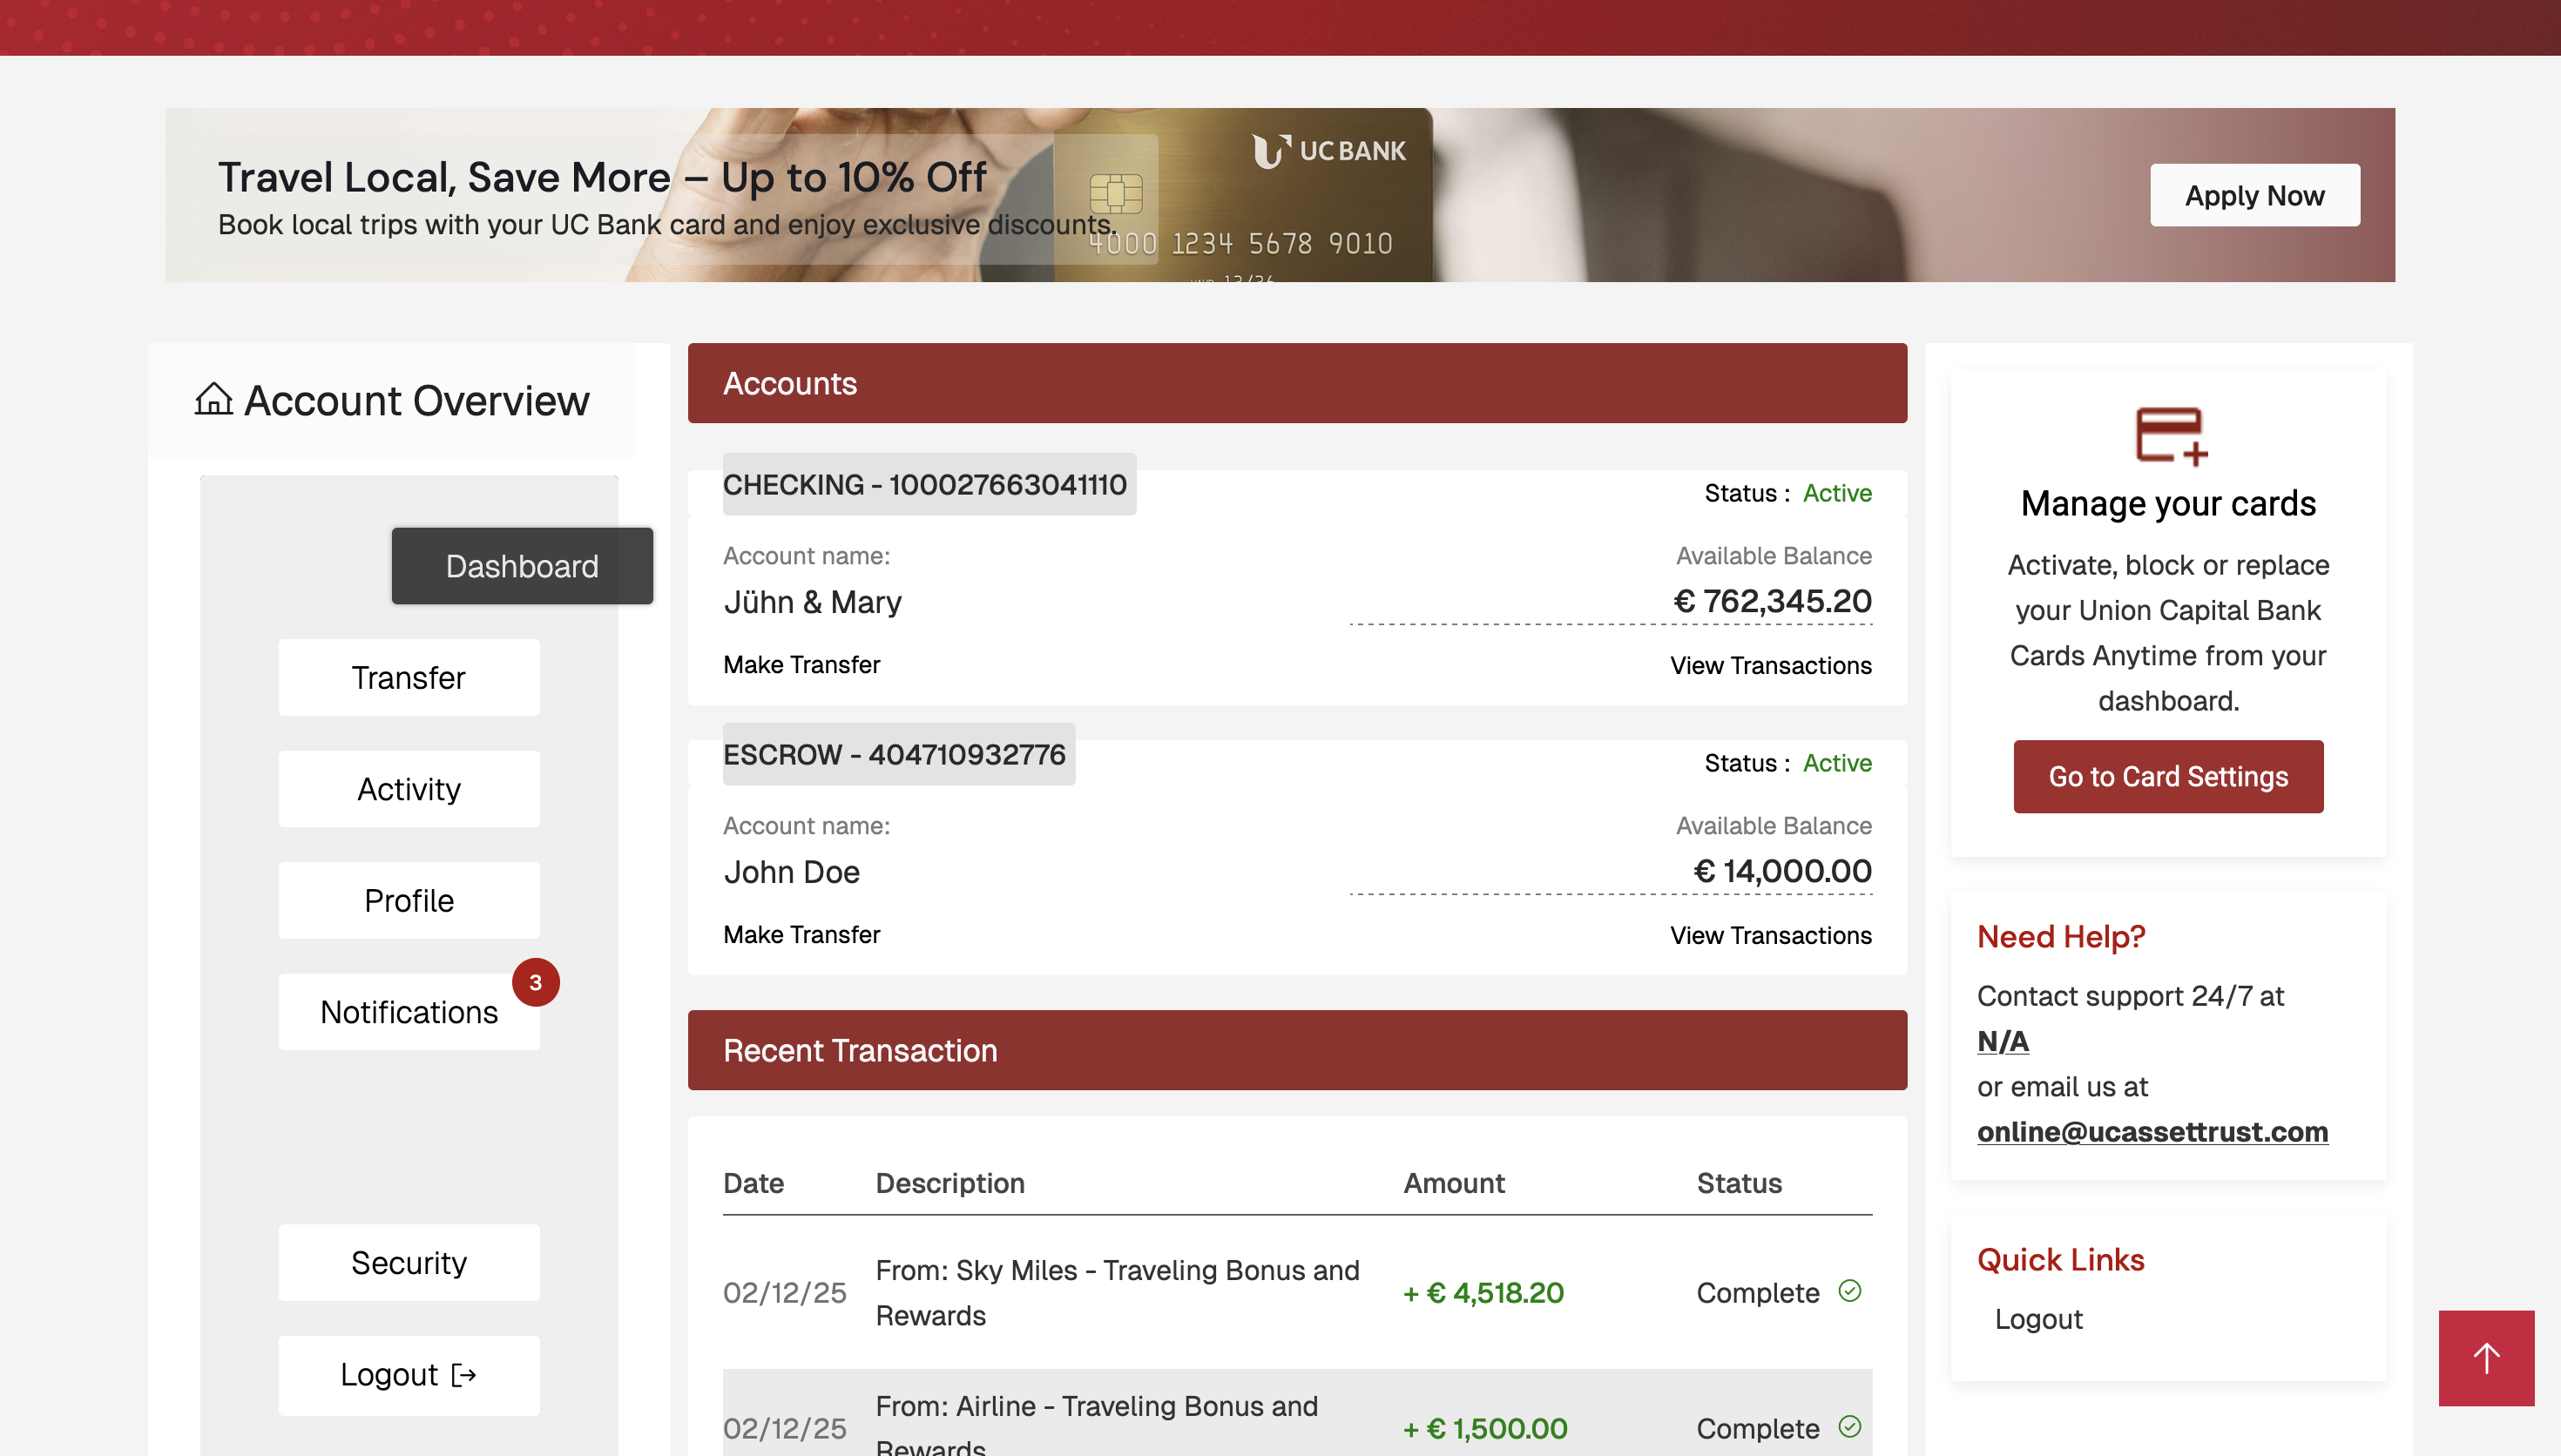
Task: Click the check icon on Airline transaction
Action: (x=1850, y=1427)
